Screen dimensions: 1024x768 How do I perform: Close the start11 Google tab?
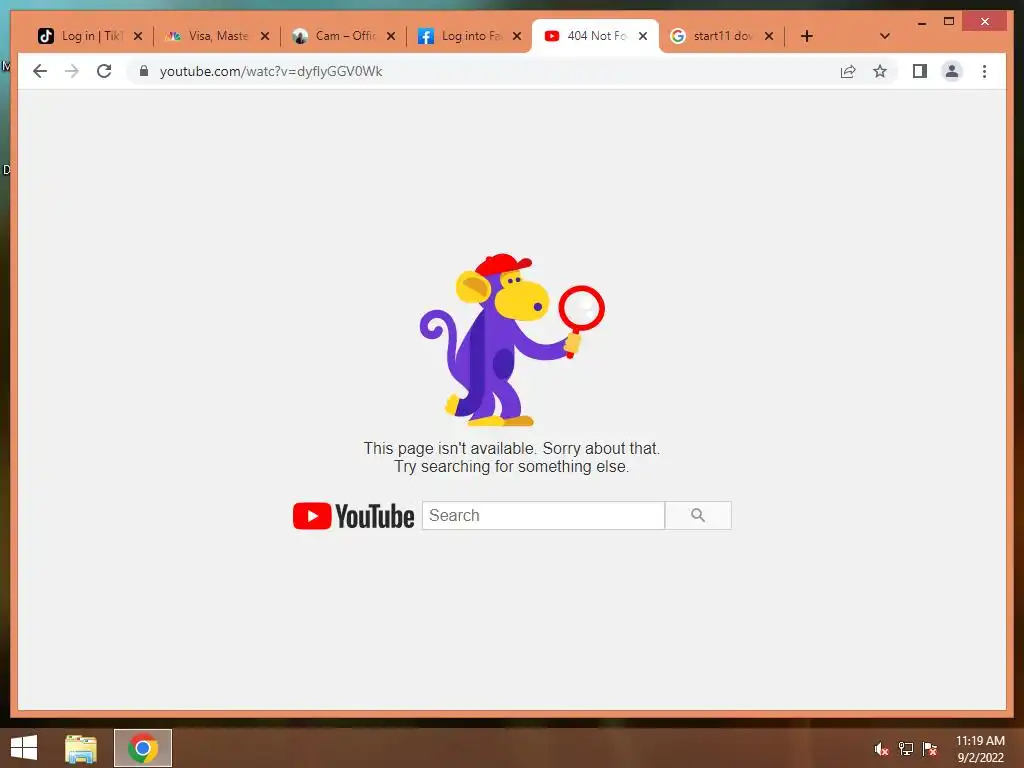click(769, 36)
